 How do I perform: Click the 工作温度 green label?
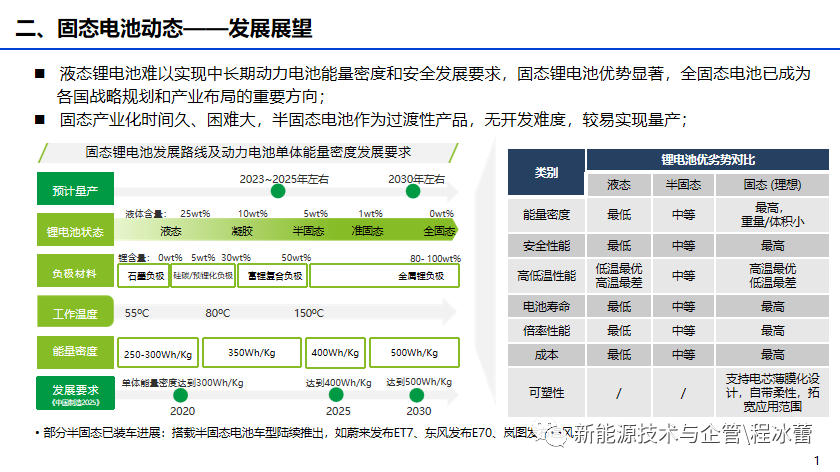[x=75, y=314]
